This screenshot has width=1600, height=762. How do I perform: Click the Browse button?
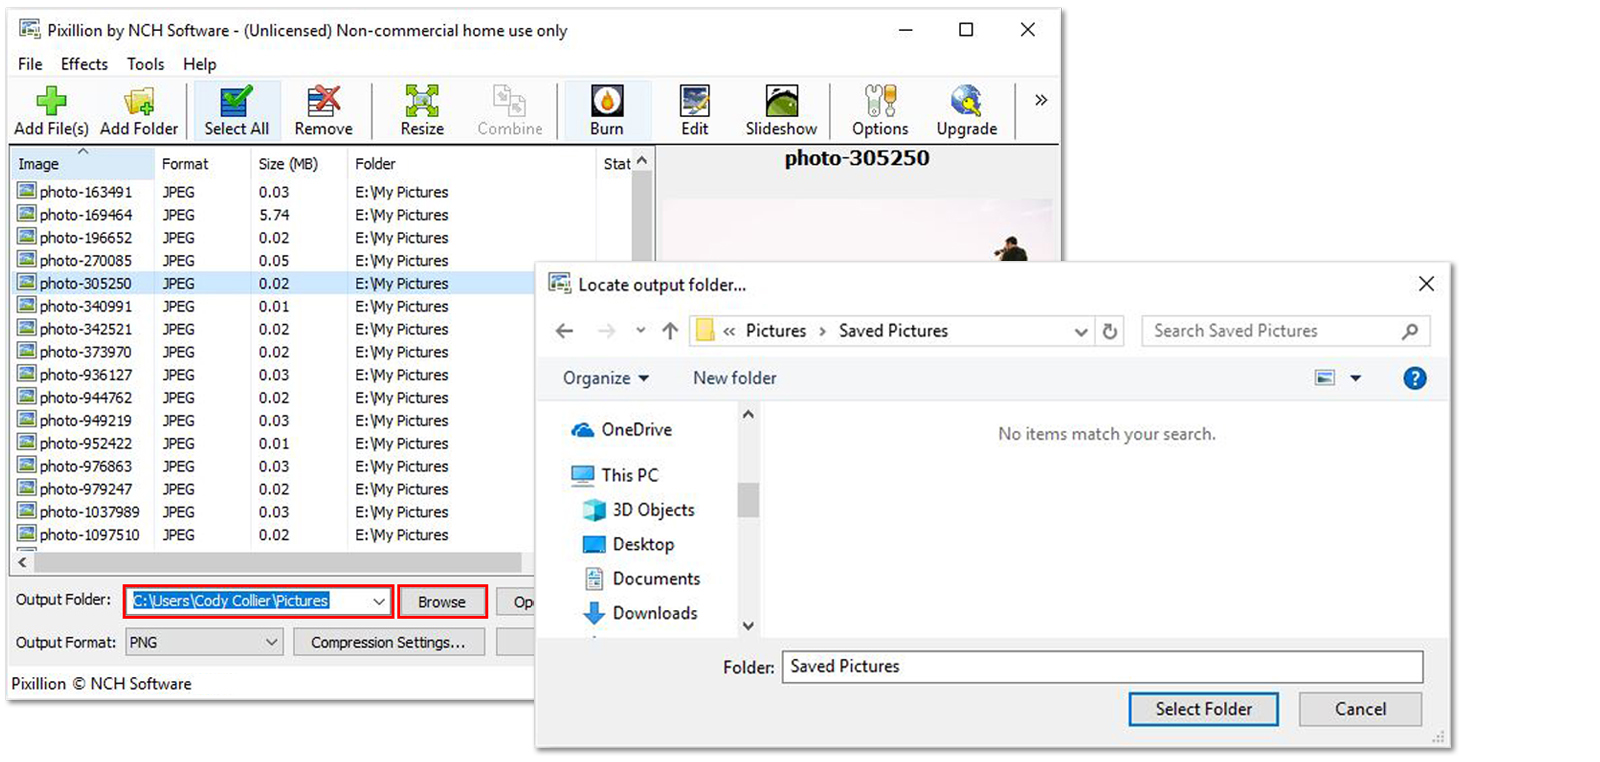442,602
